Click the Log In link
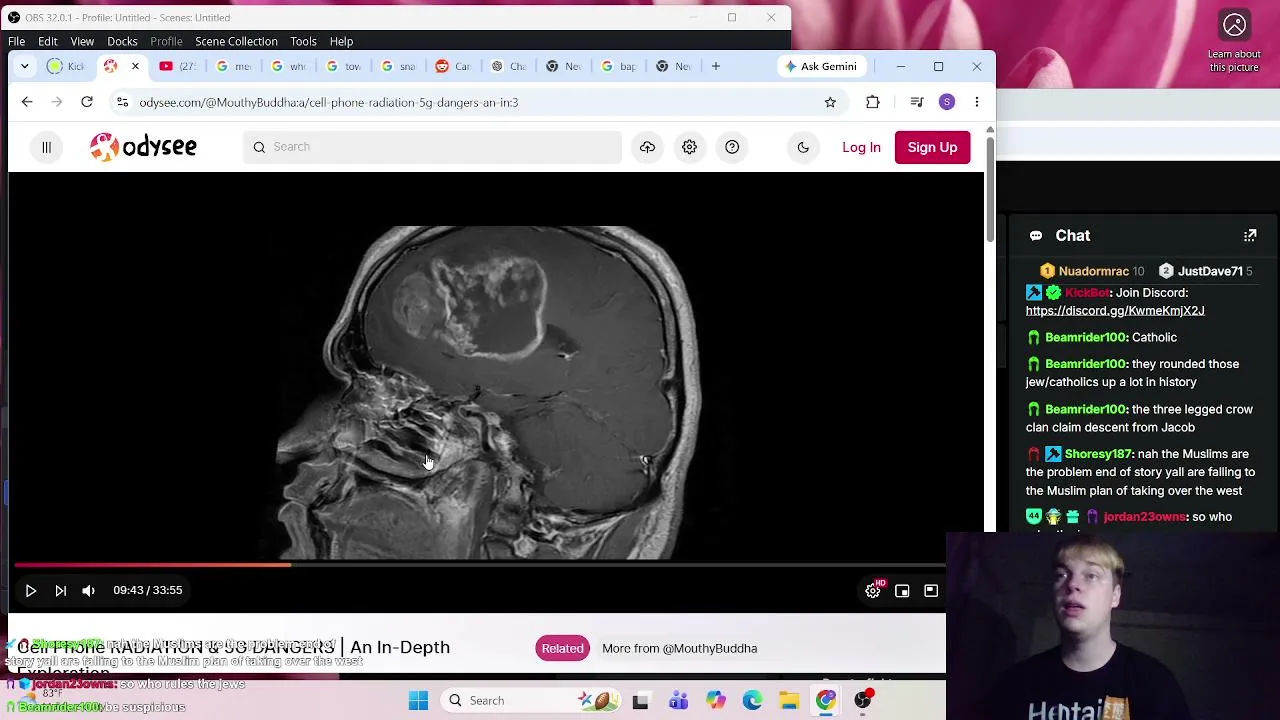The image size is (1280, 720). (861, 147)
